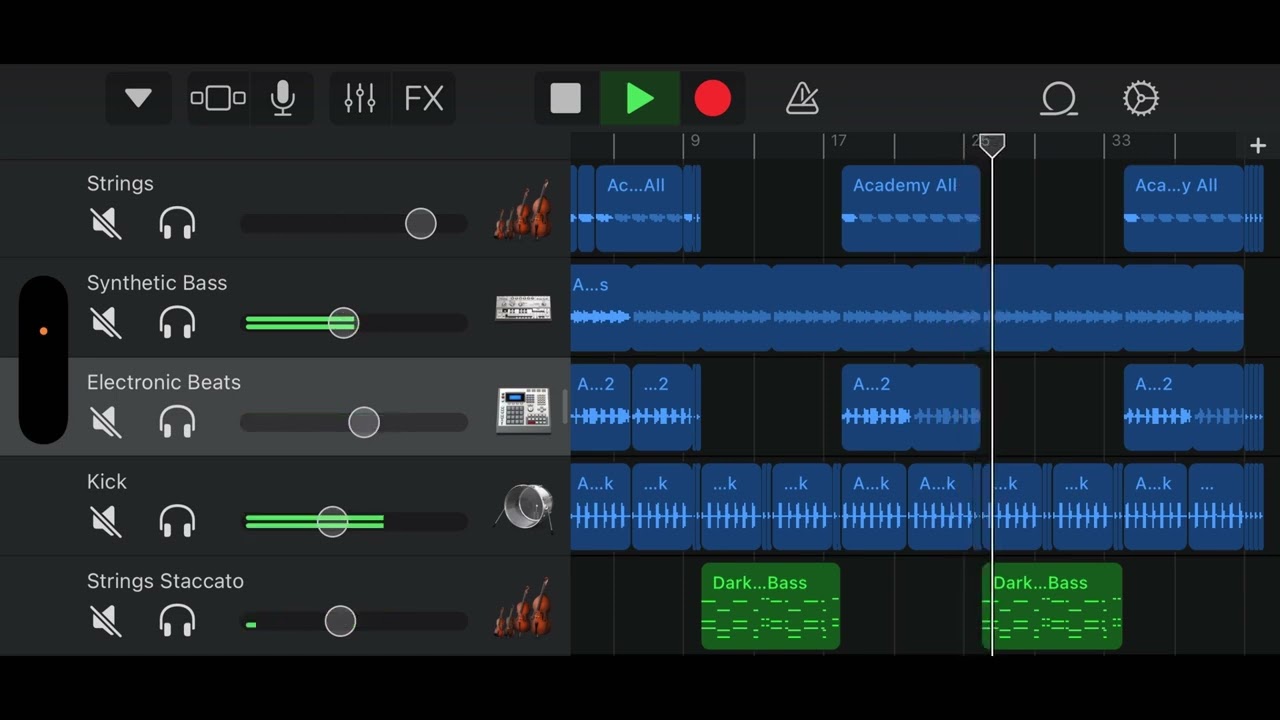Viewport: 1280px width, 720px height.
Task: Open the Synthetic Bass synthesizer icon
Action: [x=523, y=308]
